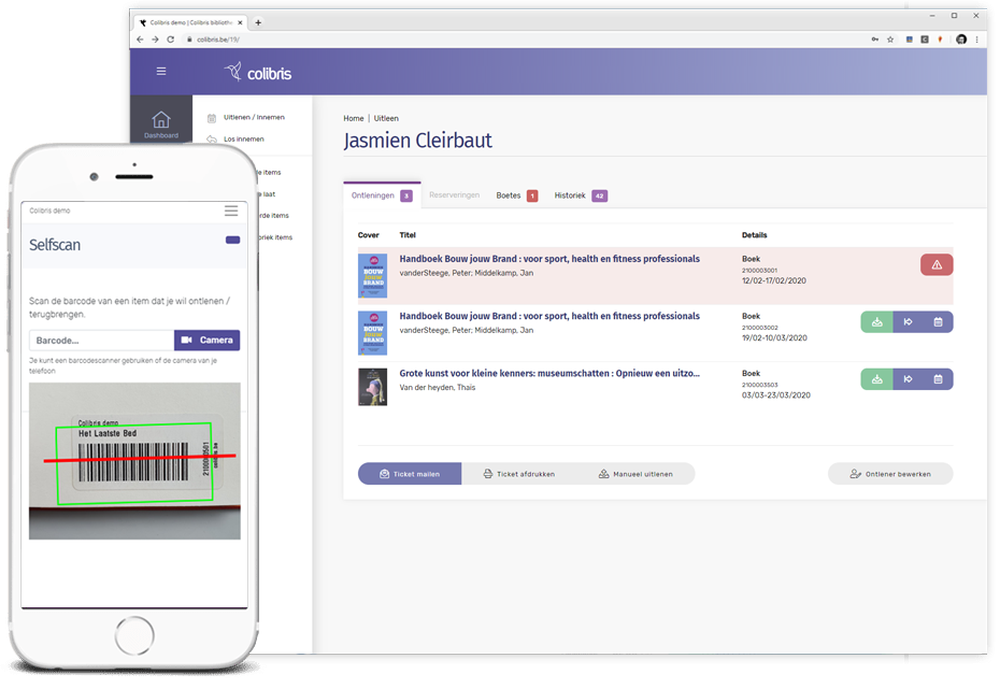Click the Selfscan heading on the phone
This screenshot has height=678, width=1000.
pos(55,245)
